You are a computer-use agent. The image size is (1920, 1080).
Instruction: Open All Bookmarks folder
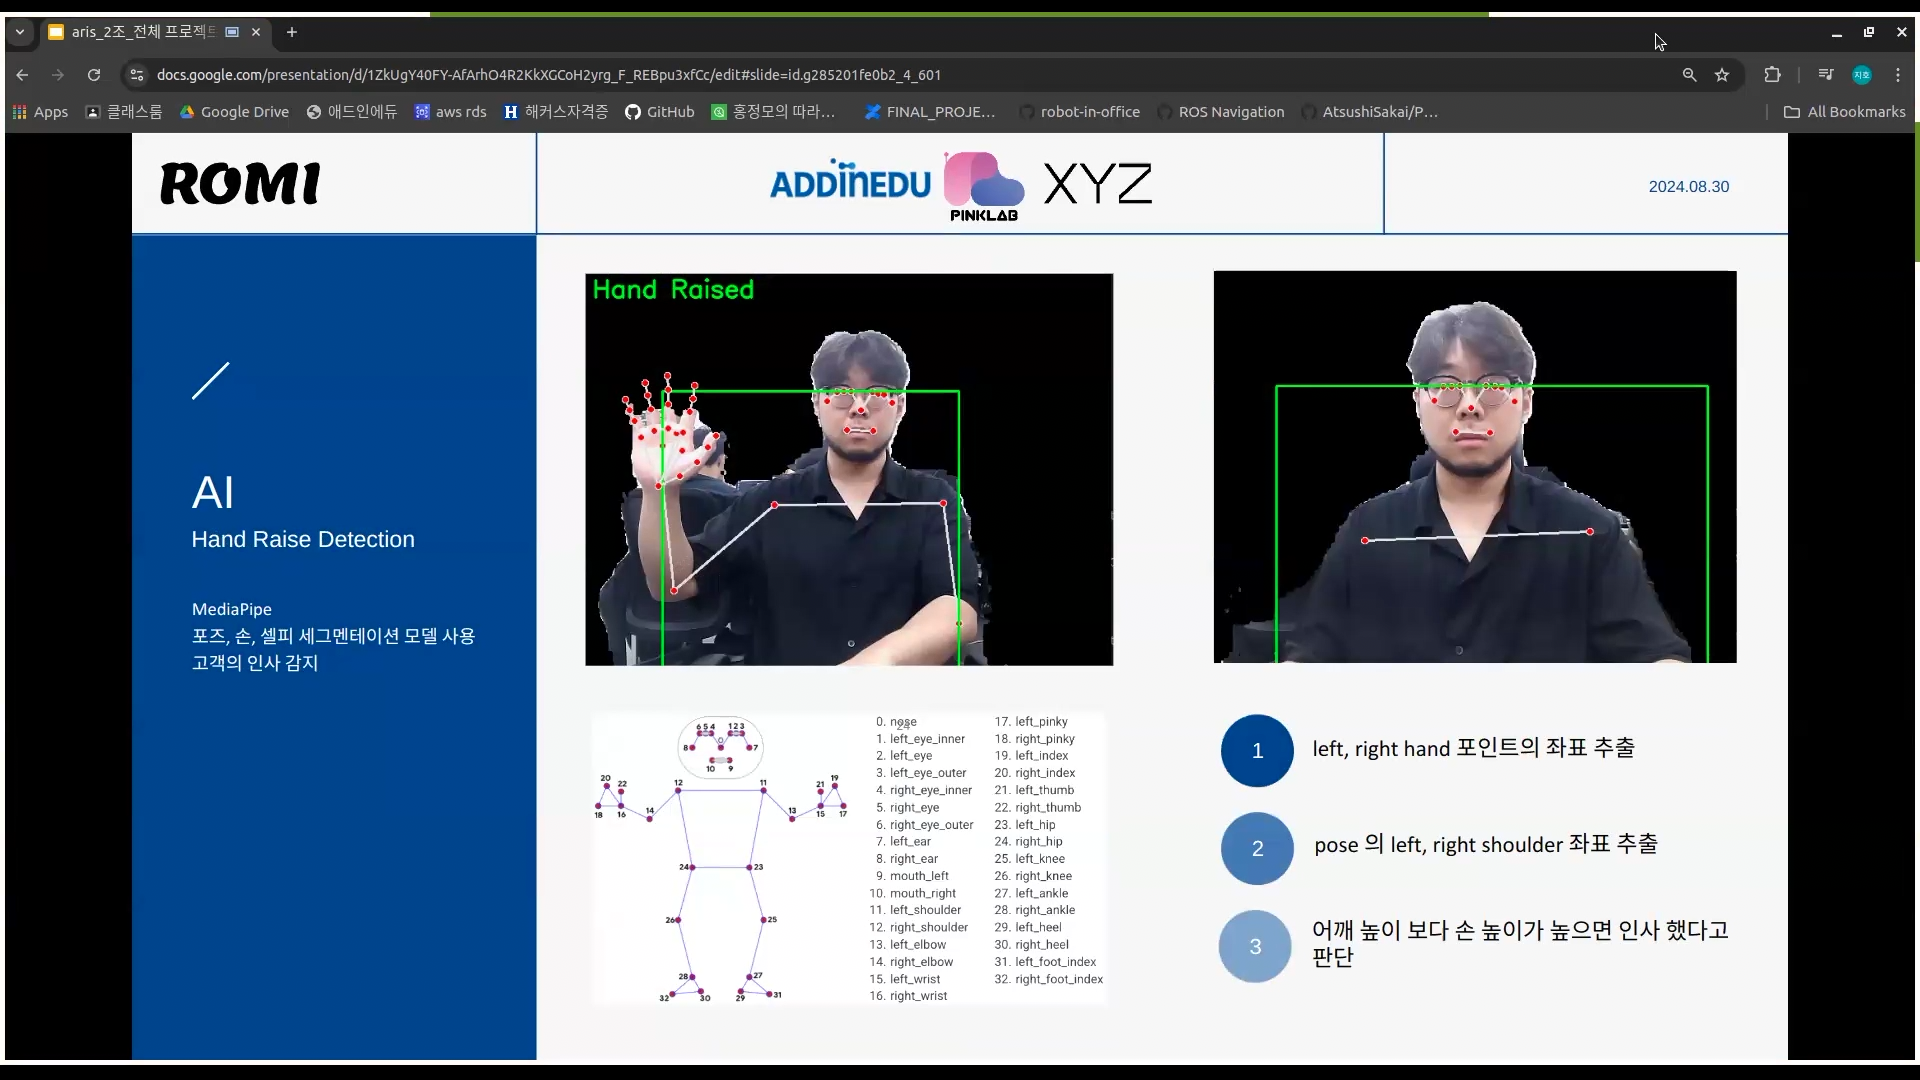[1844, 112]
